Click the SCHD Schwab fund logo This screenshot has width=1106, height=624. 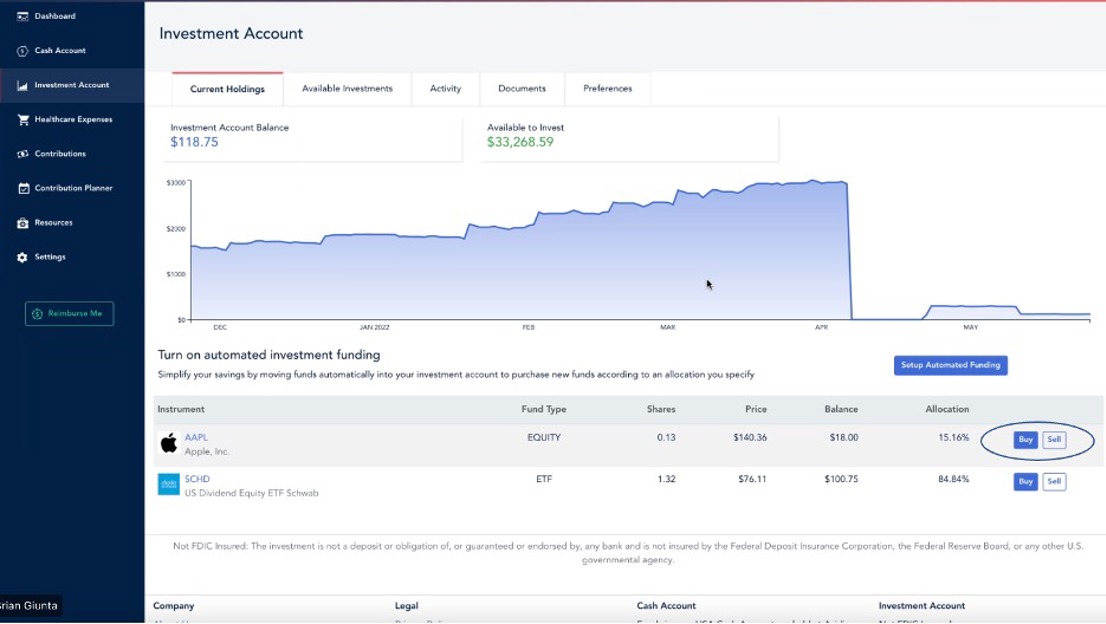pyautogui.click(x=168, y=484)
